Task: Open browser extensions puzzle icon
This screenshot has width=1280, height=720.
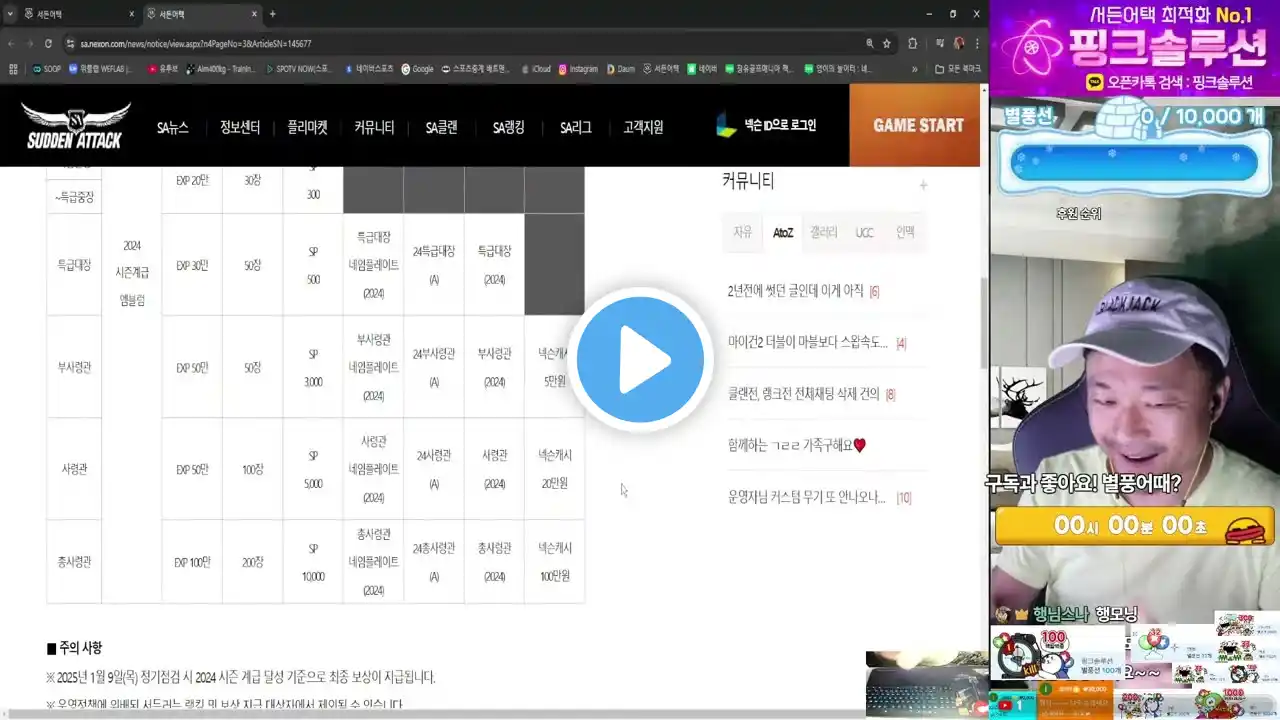Action: coord(912,44)
